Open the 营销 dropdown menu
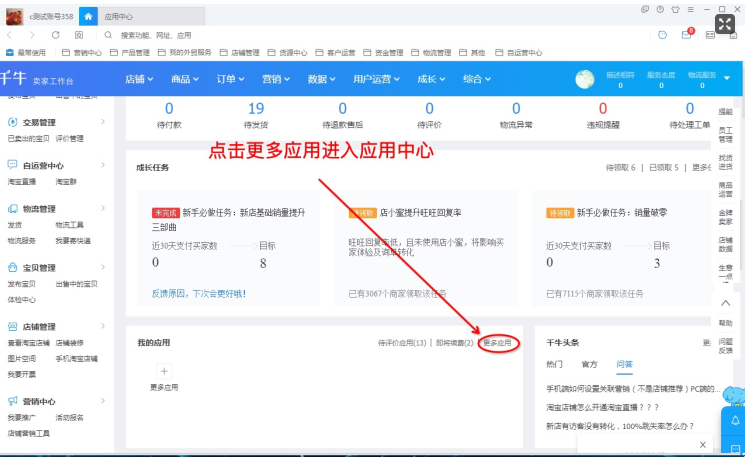Image resolution: width=747 pixels, height=458 pixels. (x=276, y=79)
